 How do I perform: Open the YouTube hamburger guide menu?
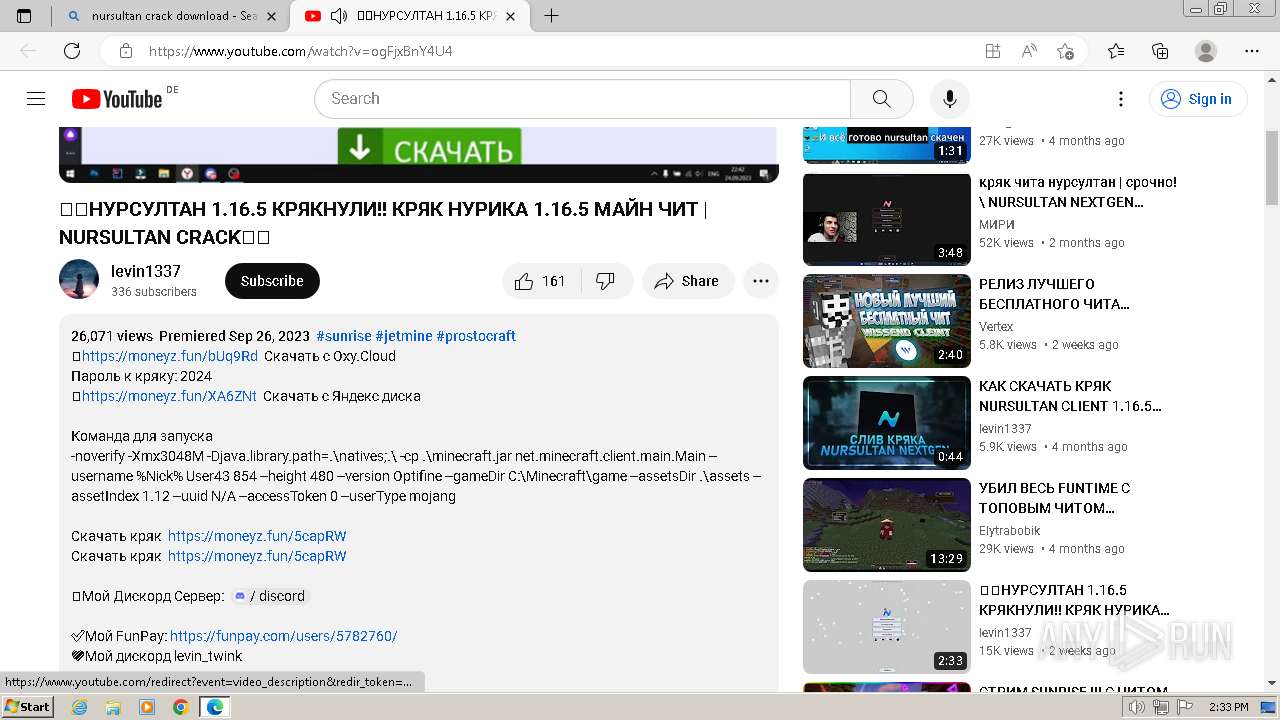(36, 98)
